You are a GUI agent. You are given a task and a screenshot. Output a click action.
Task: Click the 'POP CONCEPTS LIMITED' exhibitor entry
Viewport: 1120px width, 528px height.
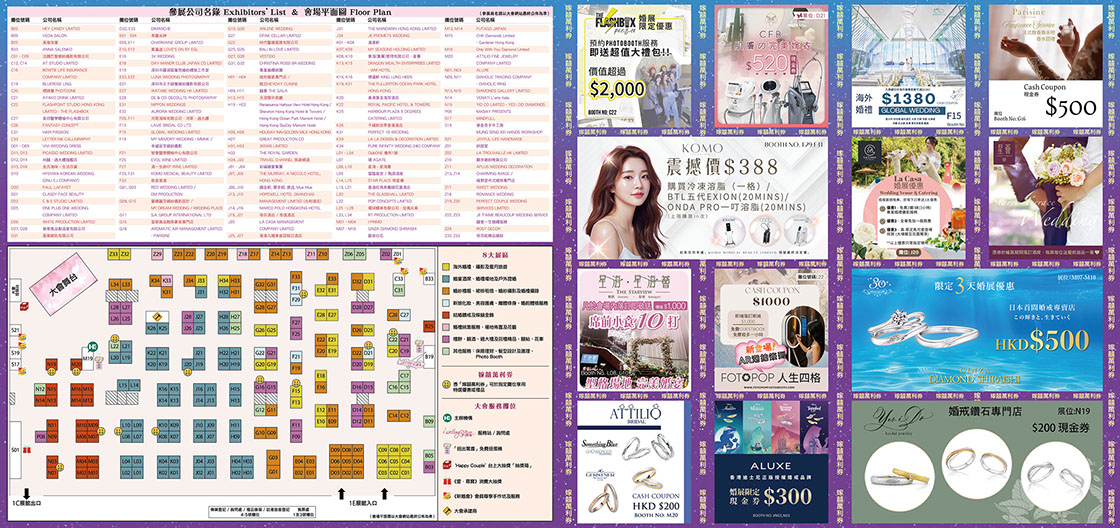390,201
